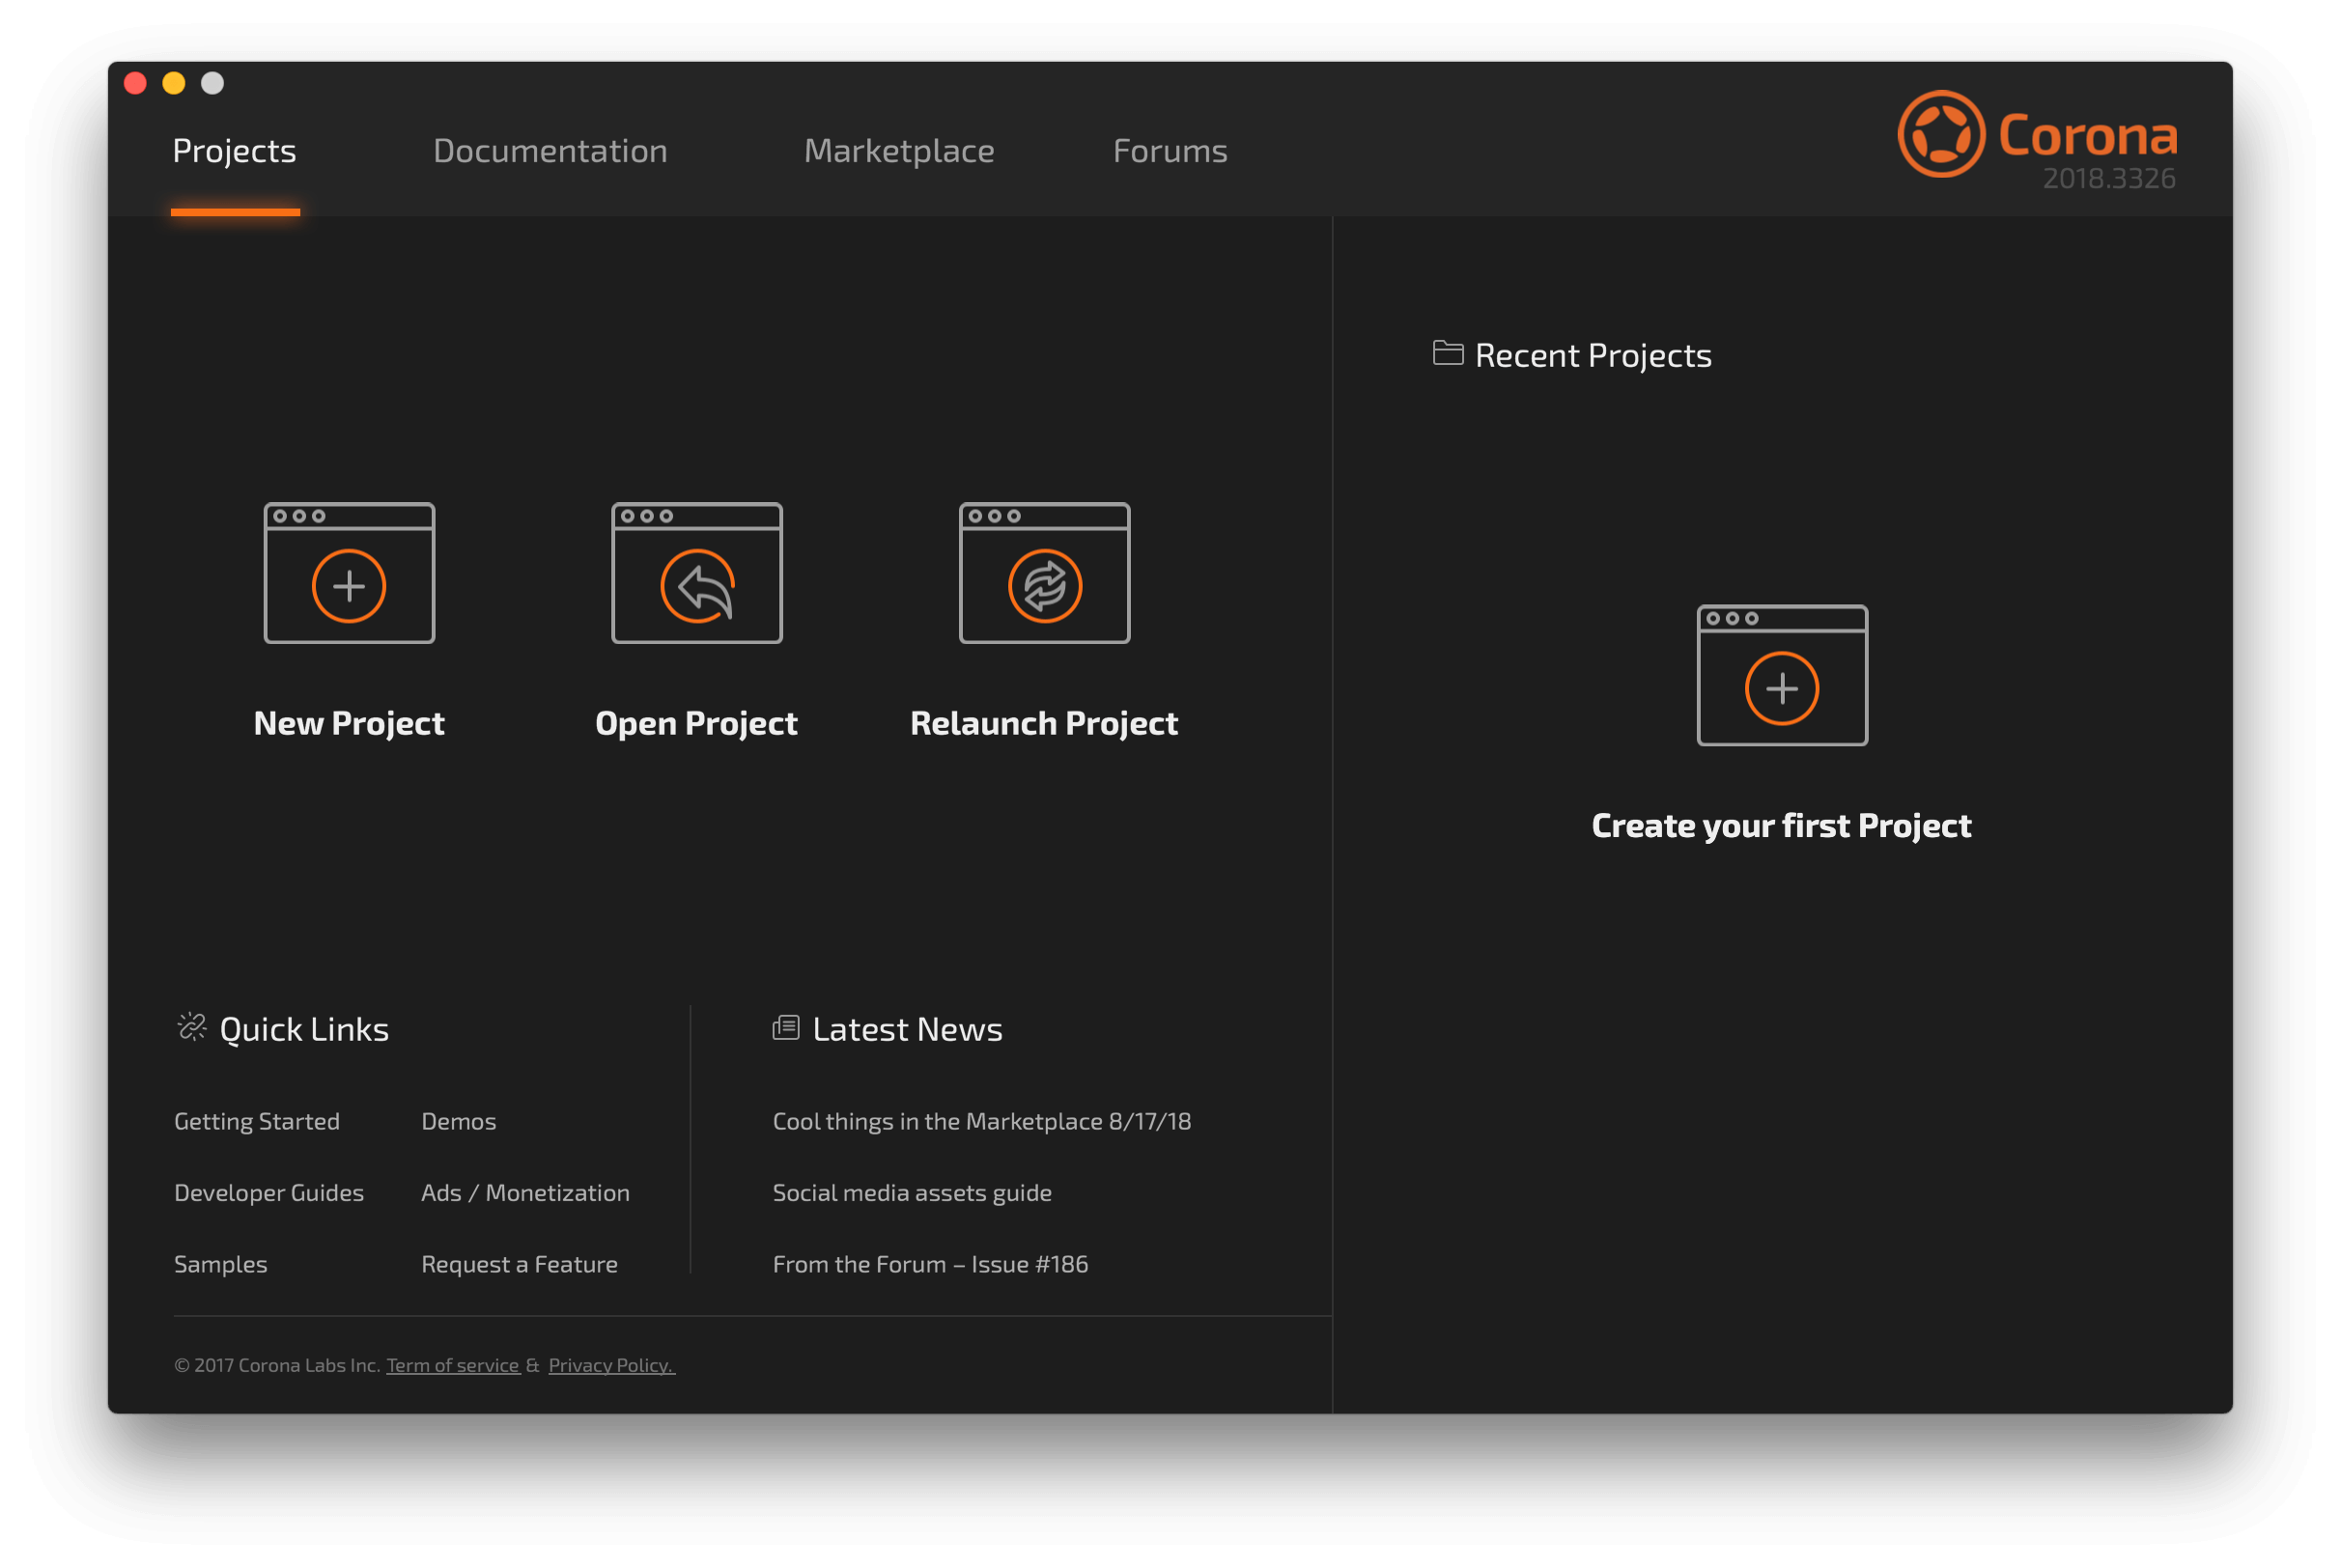Click the yellow minimize window button
The width and height of the screenshot is (2341, 1568).
pos(174,83)
